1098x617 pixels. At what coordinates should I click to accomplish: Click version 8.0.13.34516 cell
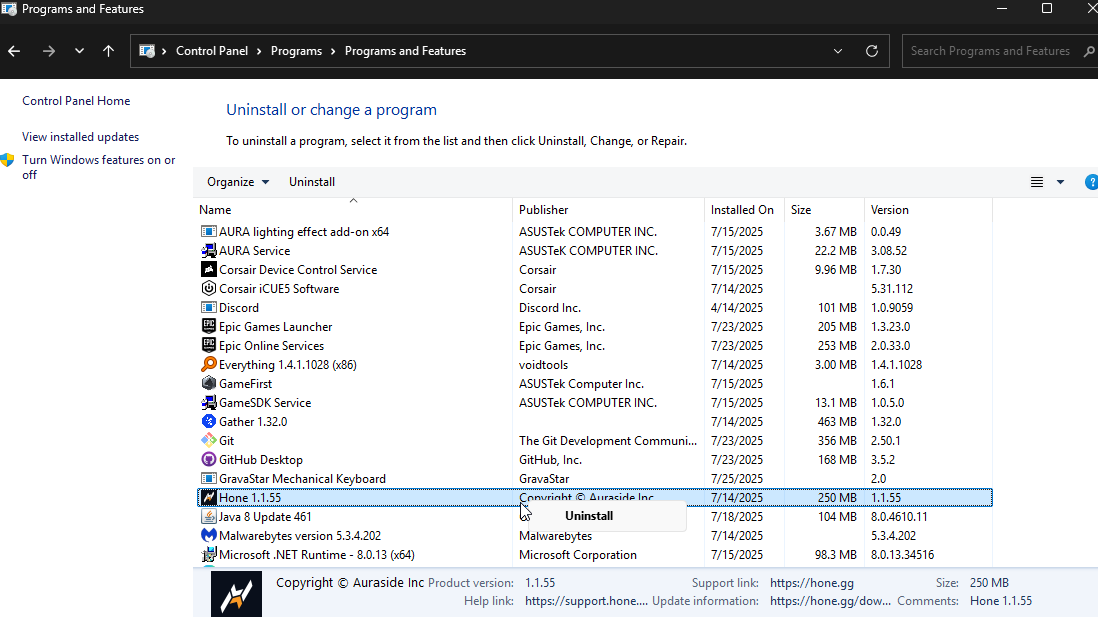(x=903, y=555)
